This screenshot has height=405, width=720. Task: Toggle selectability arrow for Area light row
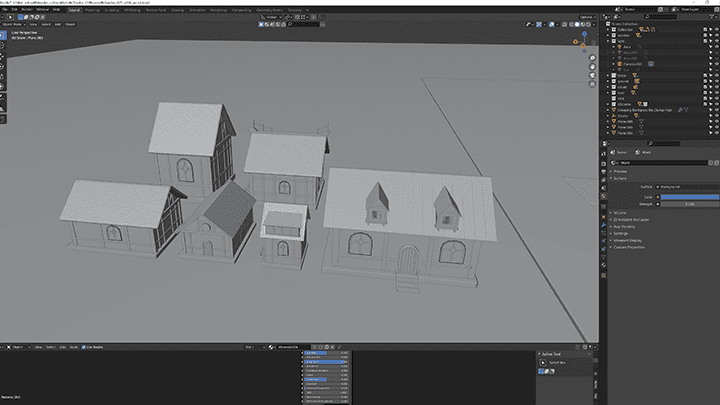pos(711,47)
